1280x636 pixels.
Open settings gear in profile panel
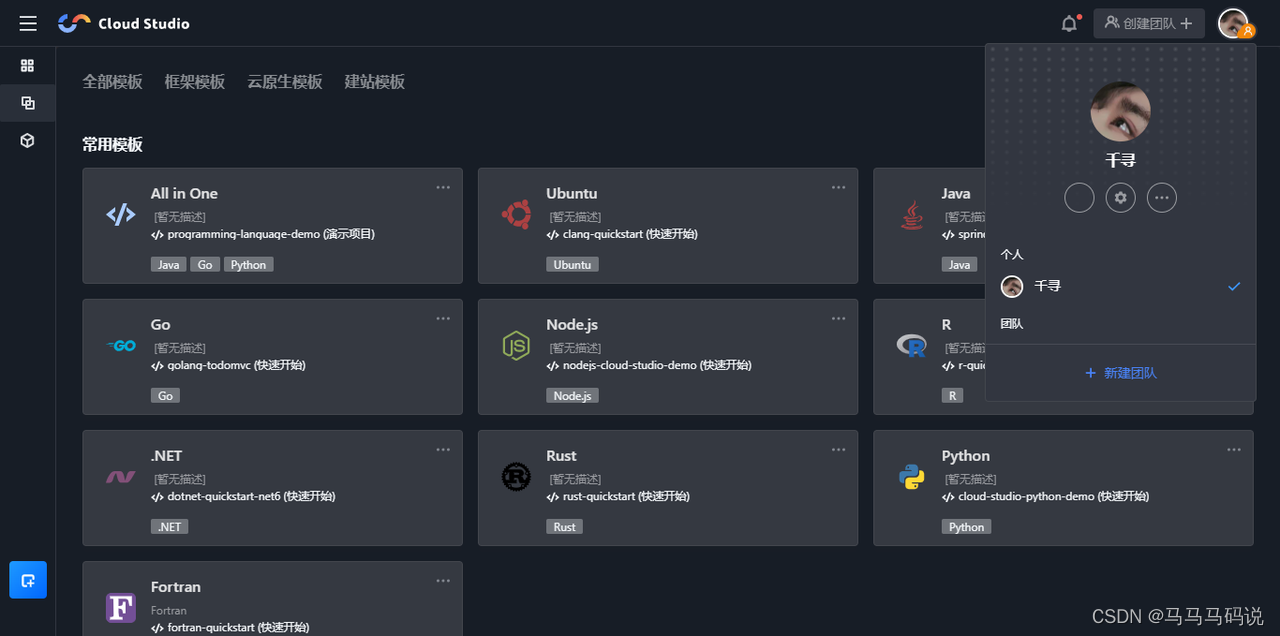point(1121,198)
